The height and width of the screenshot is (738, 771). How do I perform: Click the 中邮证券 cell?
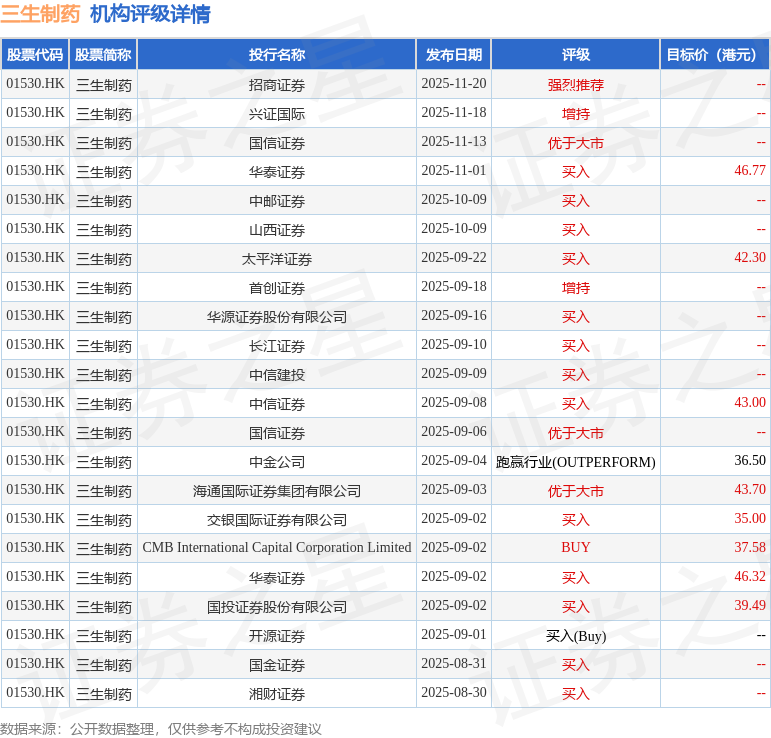[x=277, y=201]
